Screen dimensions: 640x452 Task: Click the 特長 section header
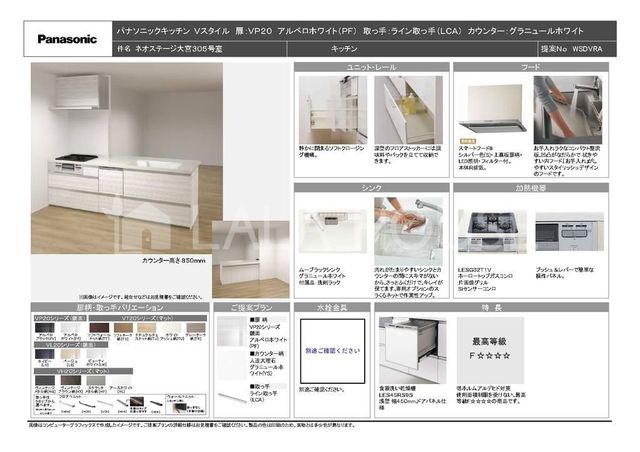tap(491, 307)
